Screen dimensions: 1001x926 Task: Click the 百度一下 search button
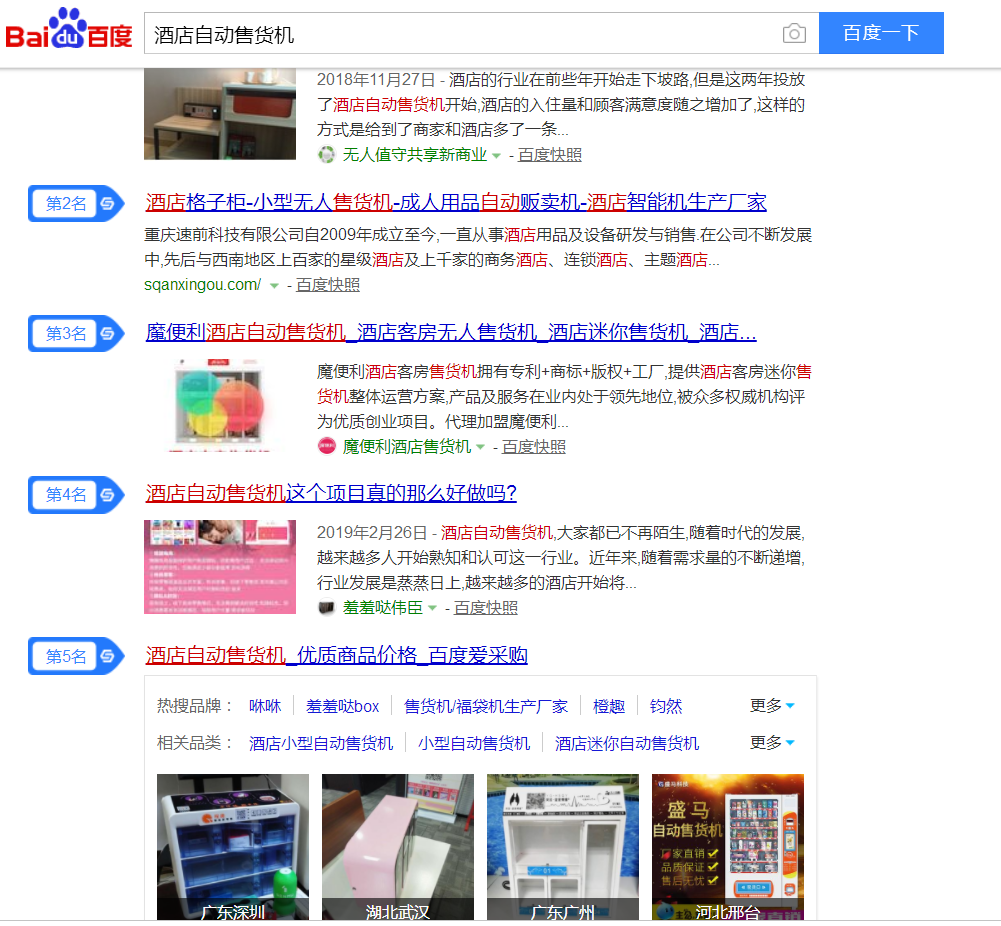tap(881, 33)
